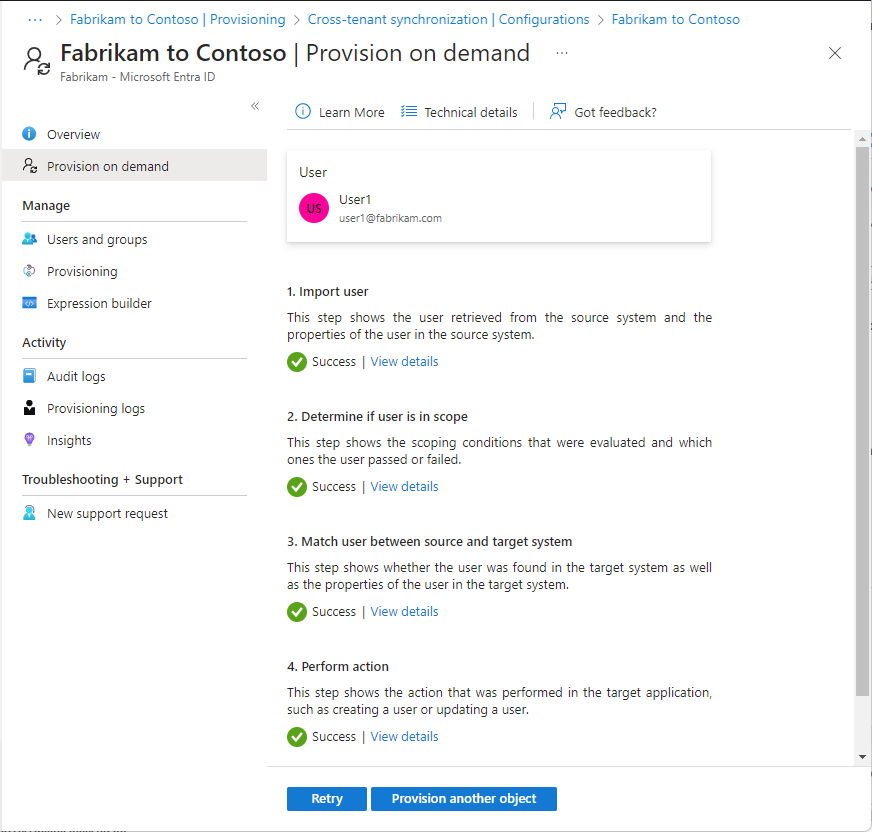The image size is (872, 832).
Task: Open more options ellipsis beside page title
Action: pos(562,53)
